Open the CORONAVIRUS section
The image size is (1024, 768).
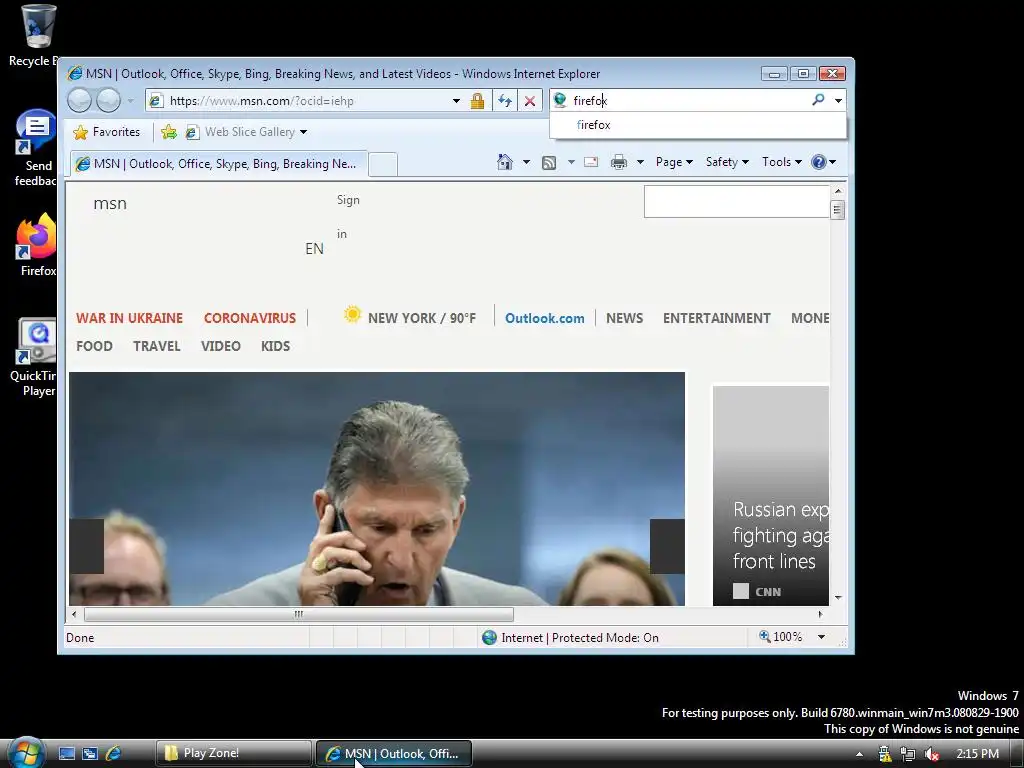point(250,318)
